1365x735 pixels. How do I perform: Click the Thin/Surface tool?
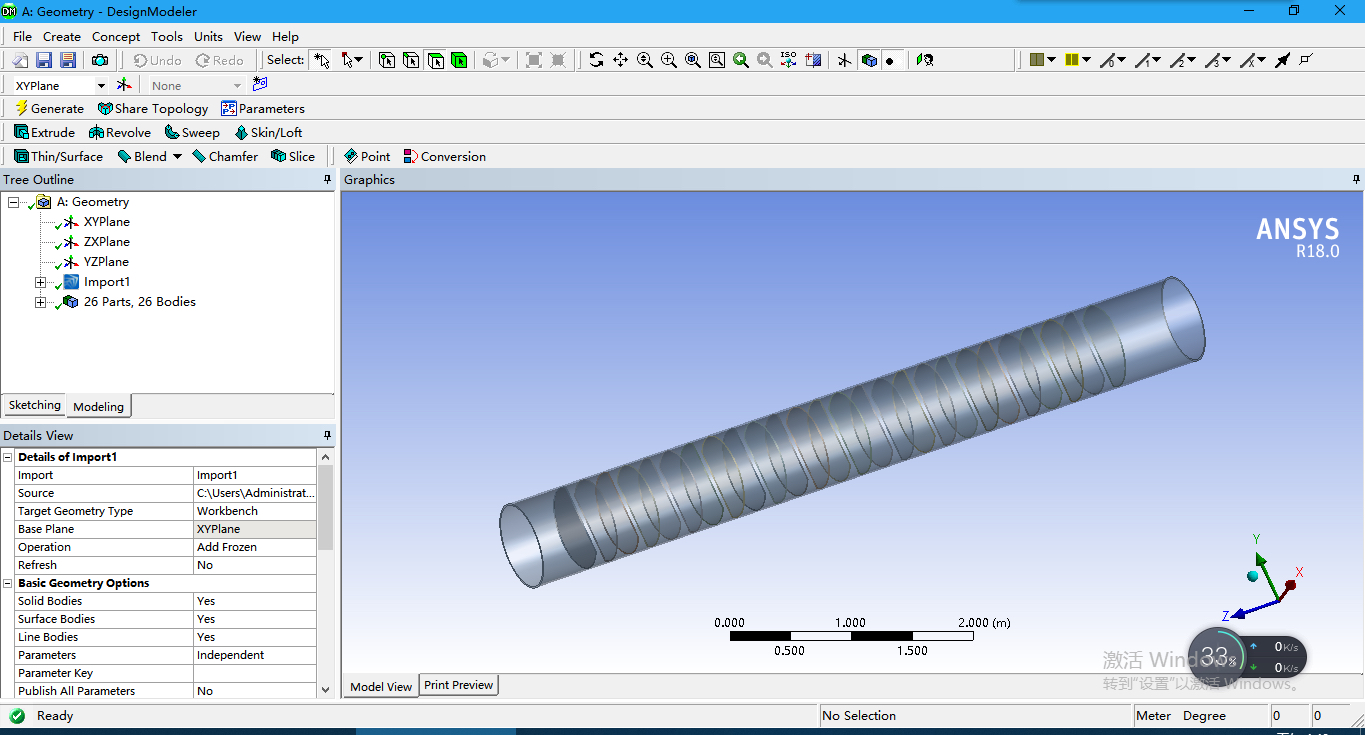58,156
